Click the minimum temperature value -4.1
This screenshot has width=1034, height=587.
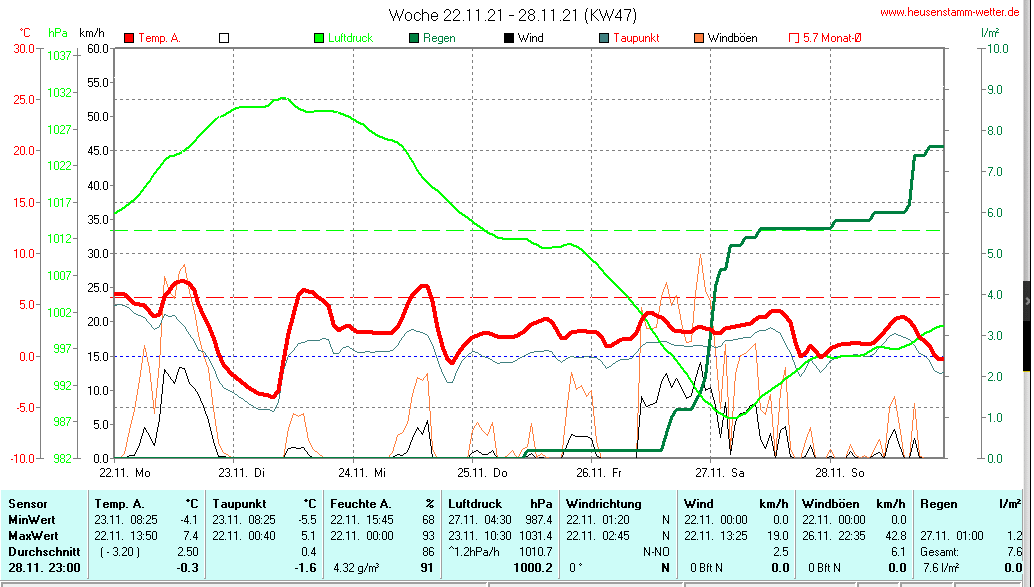pyautogui.click(x=189, y=520)
